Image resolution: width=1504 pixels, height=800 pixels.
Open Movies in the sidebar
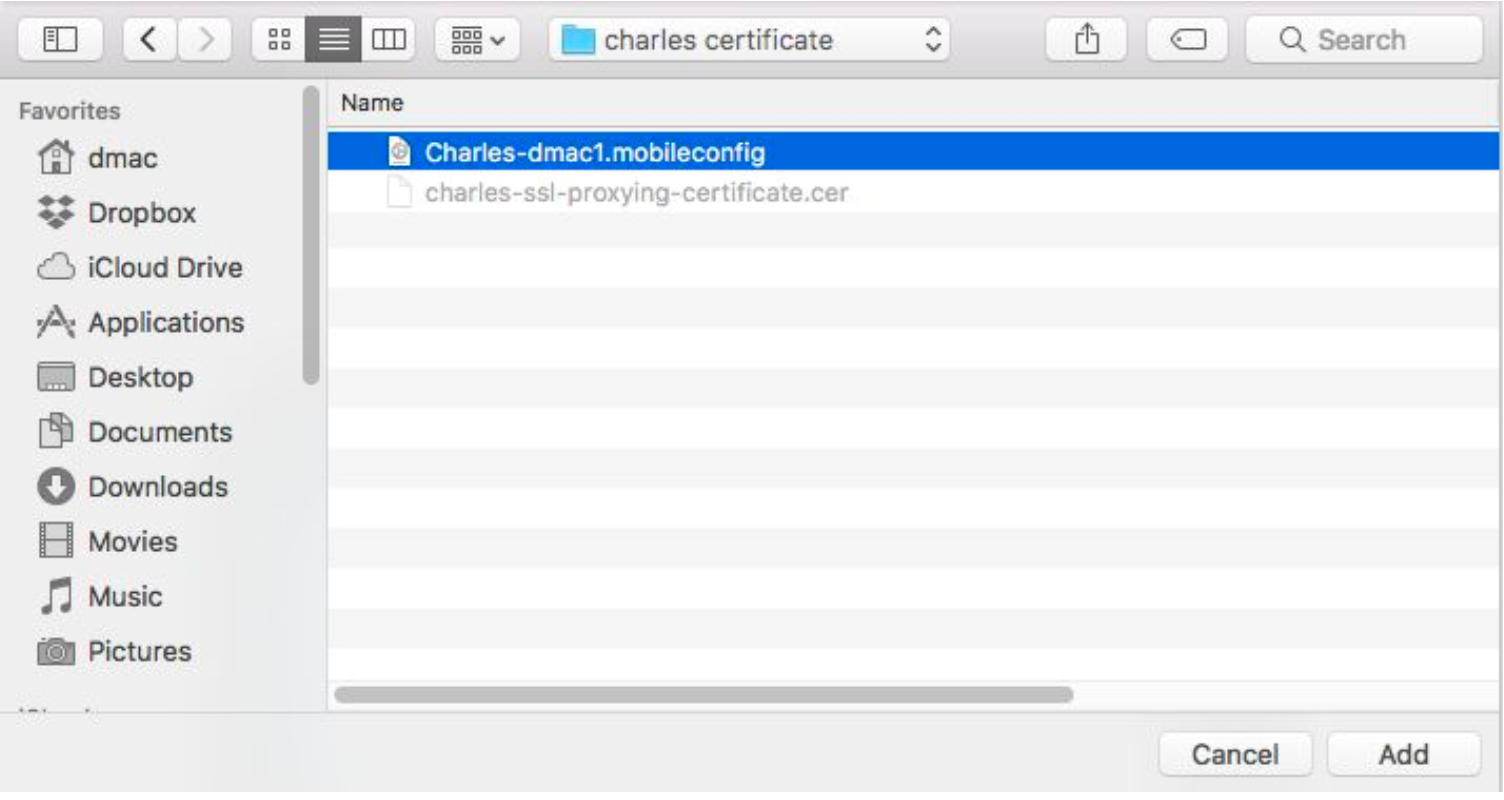point(107,541)
